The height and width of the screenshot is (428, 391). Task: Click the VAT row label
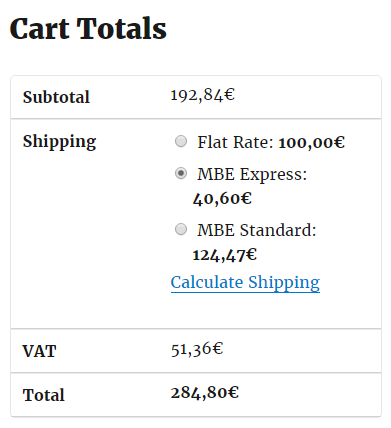(x=39, y=351)
